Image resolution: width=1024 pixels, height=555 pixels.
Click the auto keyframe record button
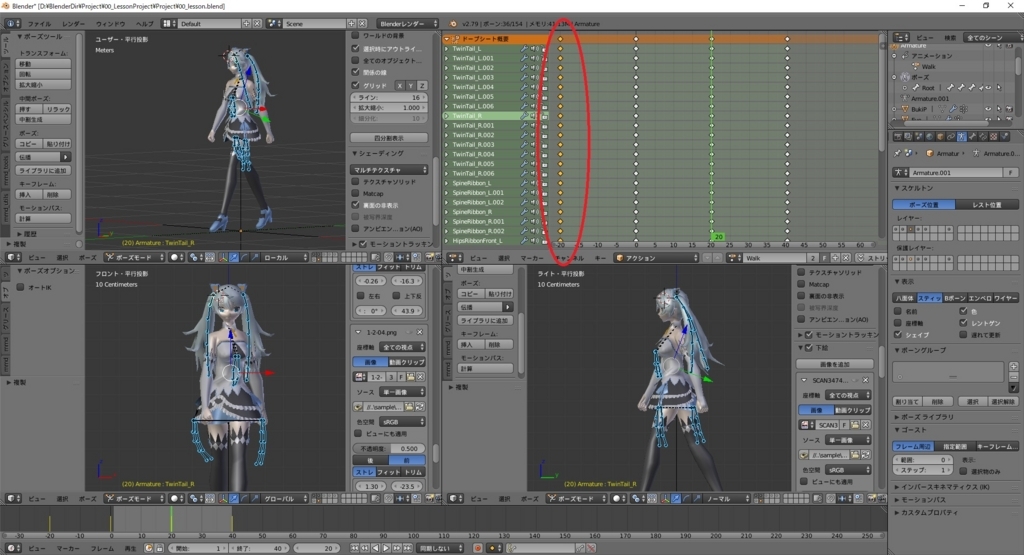[x=477, y=548]
